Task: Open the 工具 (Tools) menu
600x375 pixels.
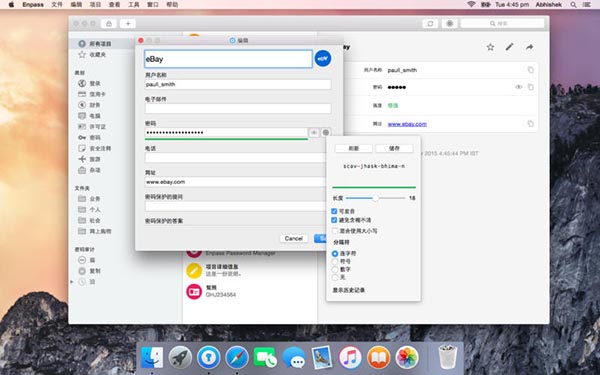Action: click(x=134, y=5)
